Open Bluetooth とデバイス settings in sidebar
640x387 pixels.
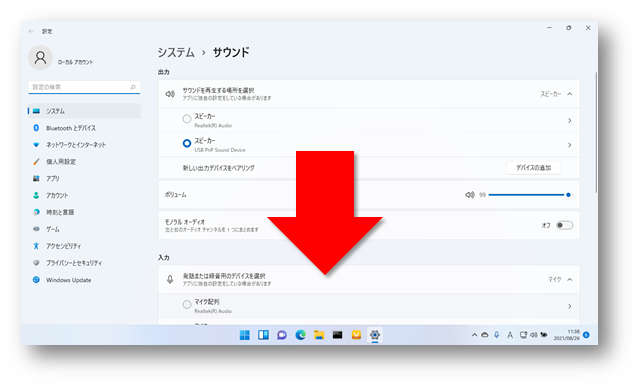click(70, 128)
